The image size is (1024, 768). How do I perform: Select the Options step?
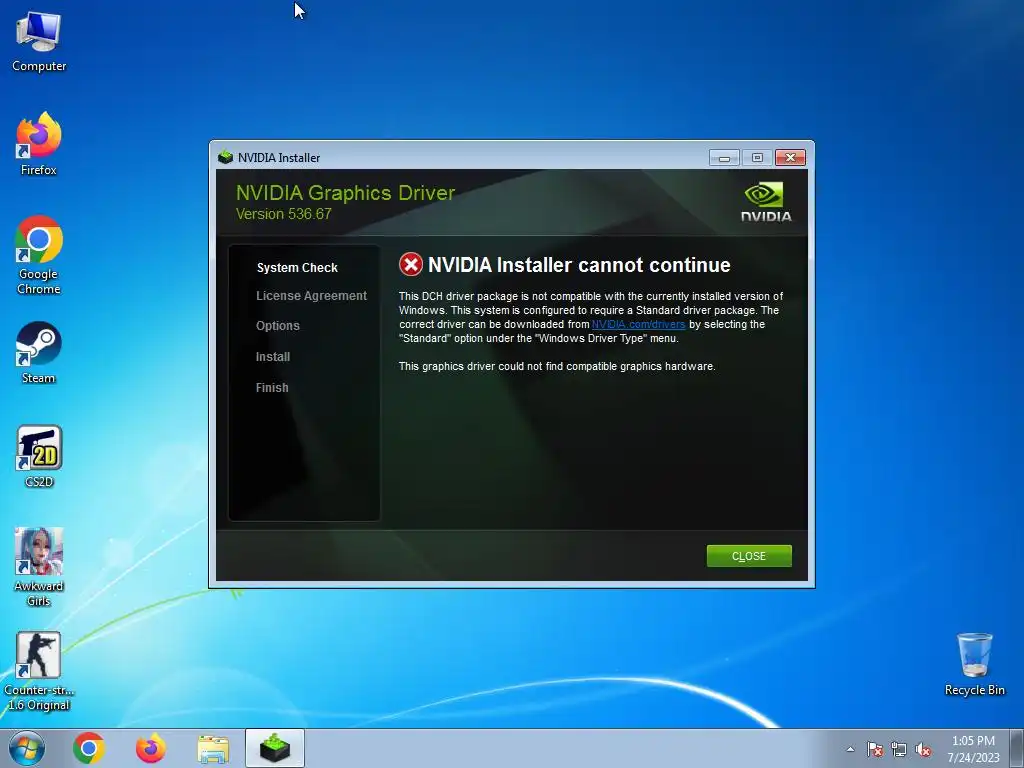(278, 325)
